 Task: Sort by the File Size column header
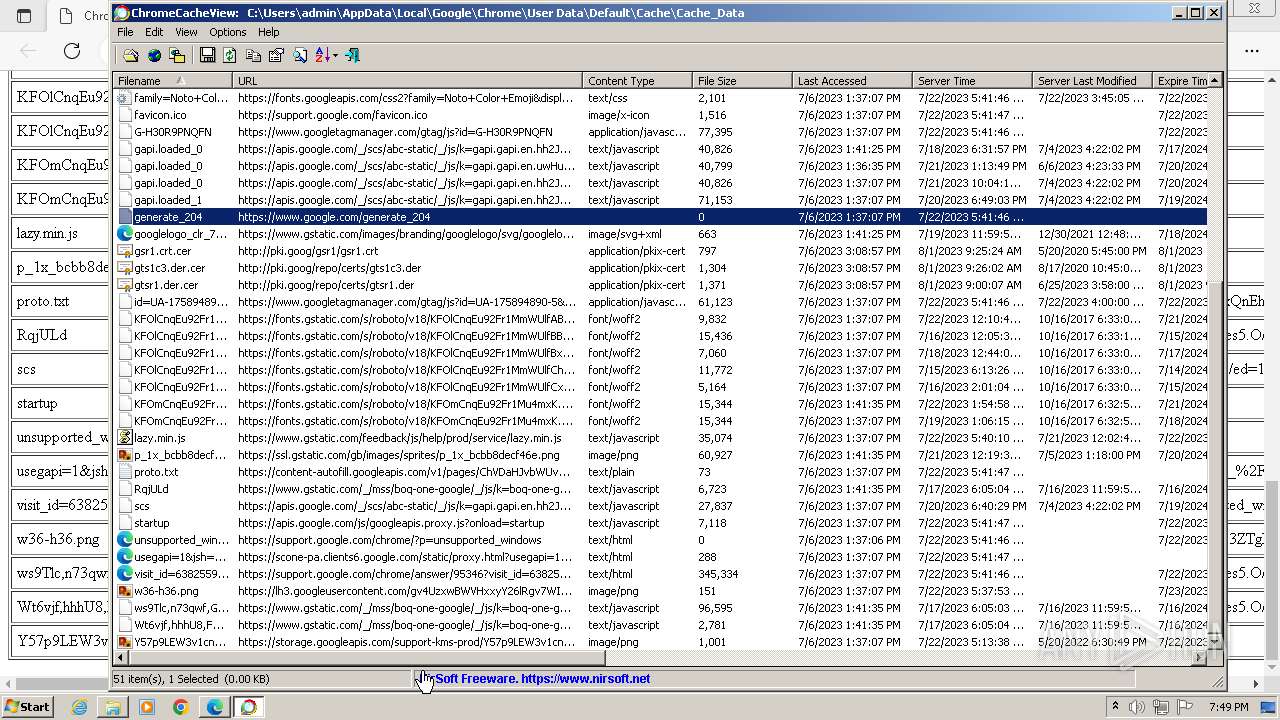(x=742, y=81)
